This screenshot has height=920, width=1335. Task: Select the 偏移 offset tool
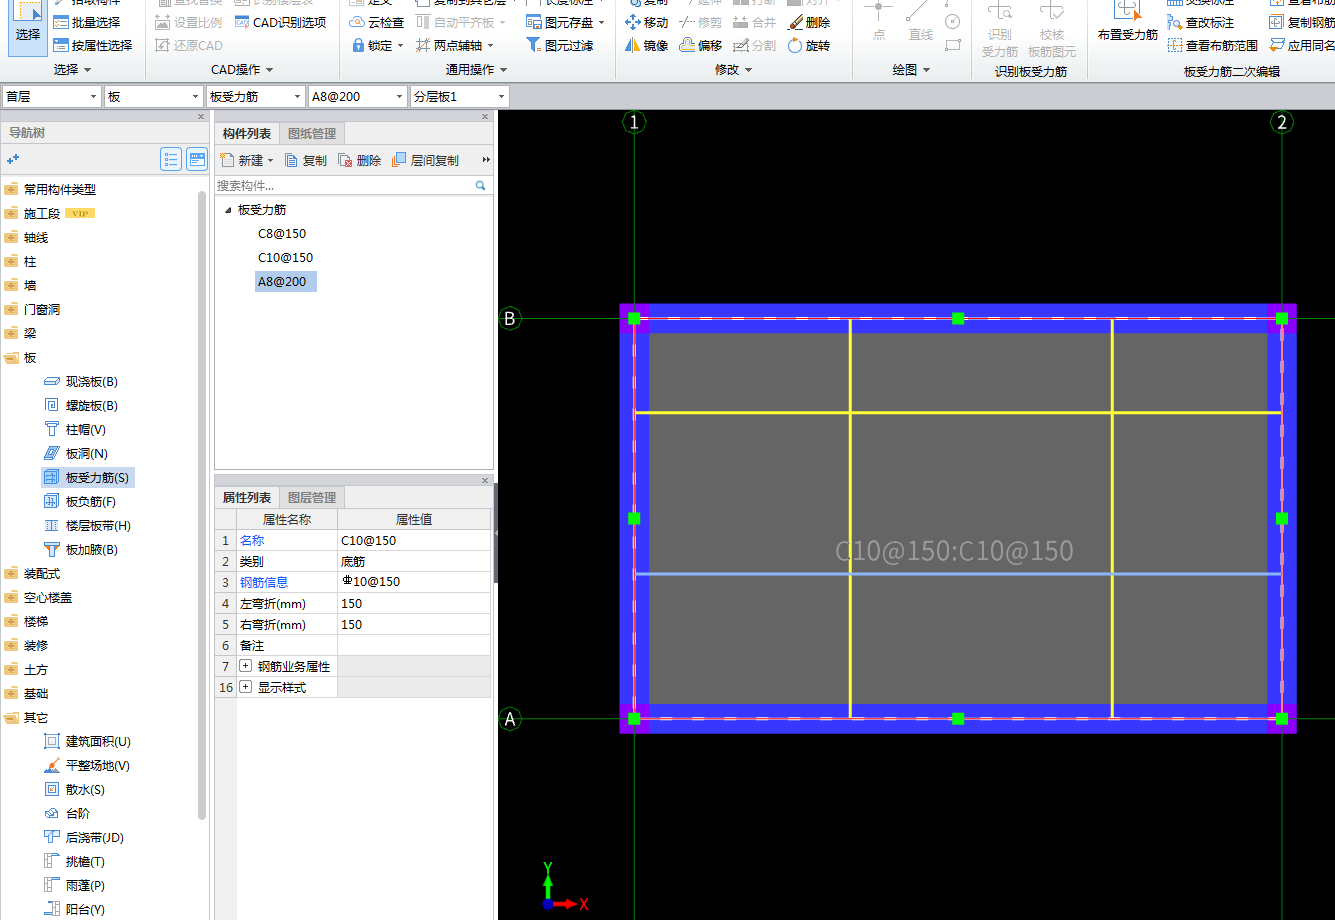700,45
